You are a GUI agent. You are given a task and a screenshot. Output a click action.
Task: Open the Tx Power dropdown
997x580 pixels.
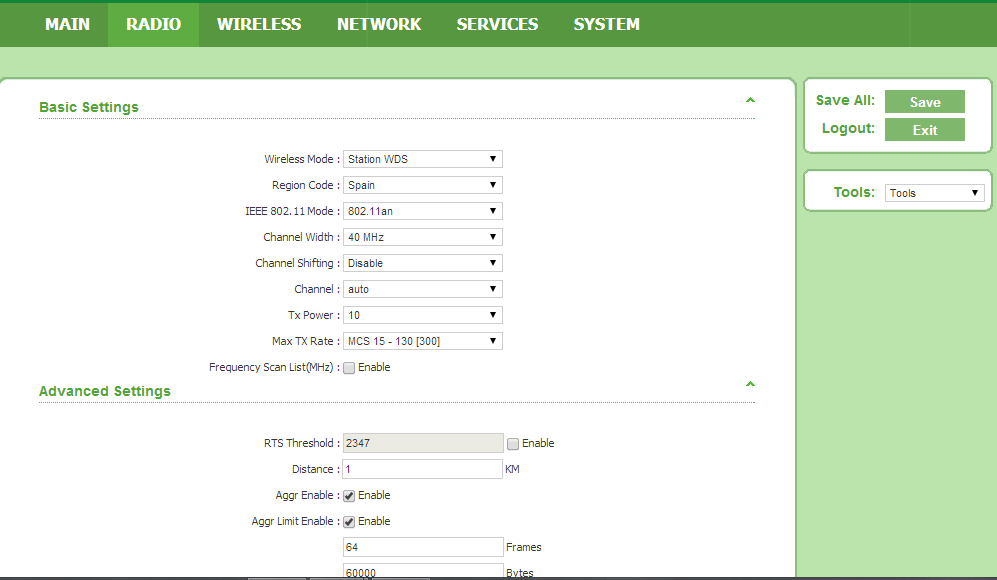(x=422, y=315)
